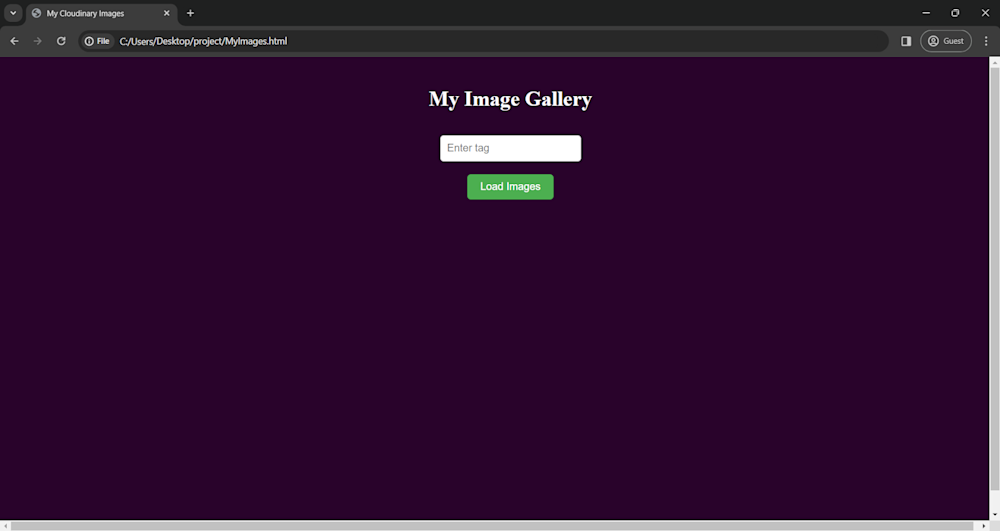Screen dimensions: 1000x531
Task: Click the globe favicon on the tab
Action: [x=36, y=13]
